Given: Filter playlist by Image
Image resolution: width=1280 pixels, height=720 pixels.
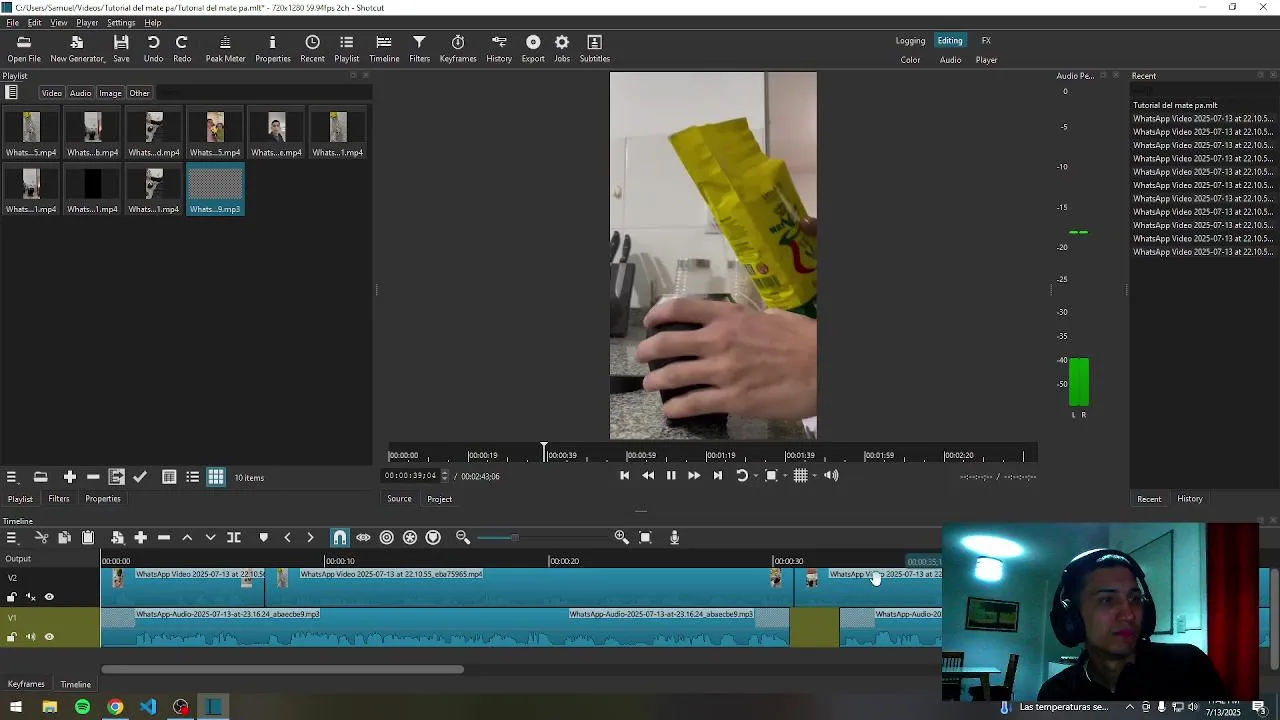Looking at the screenshot, I should 110,93.
